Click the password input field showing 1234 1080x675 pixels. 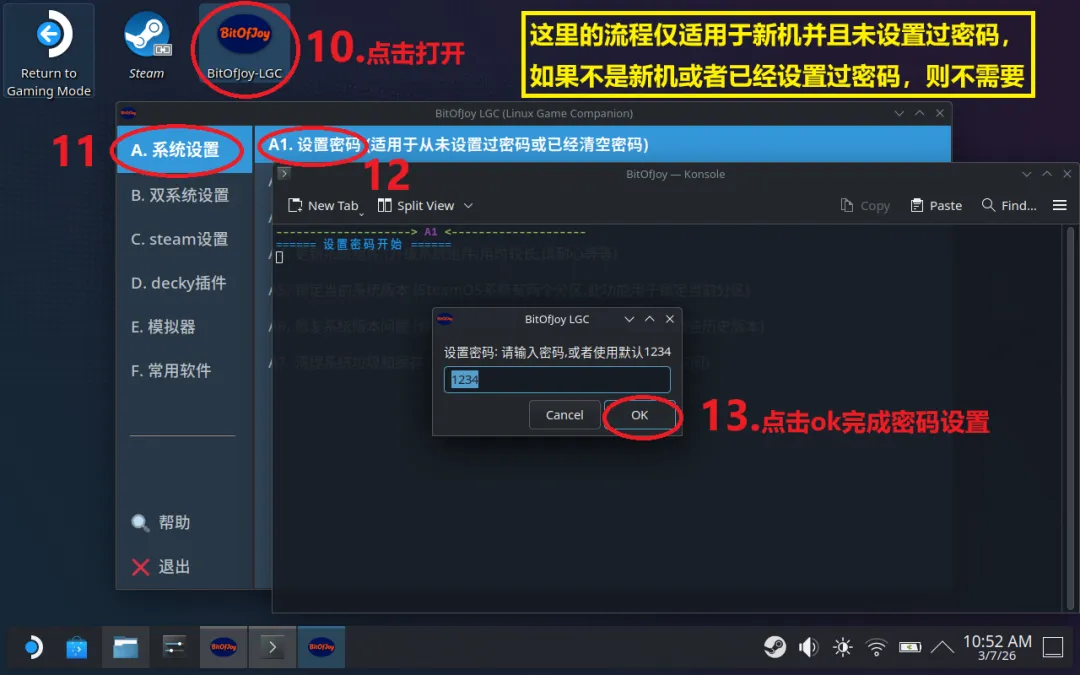tap(557, 380)
